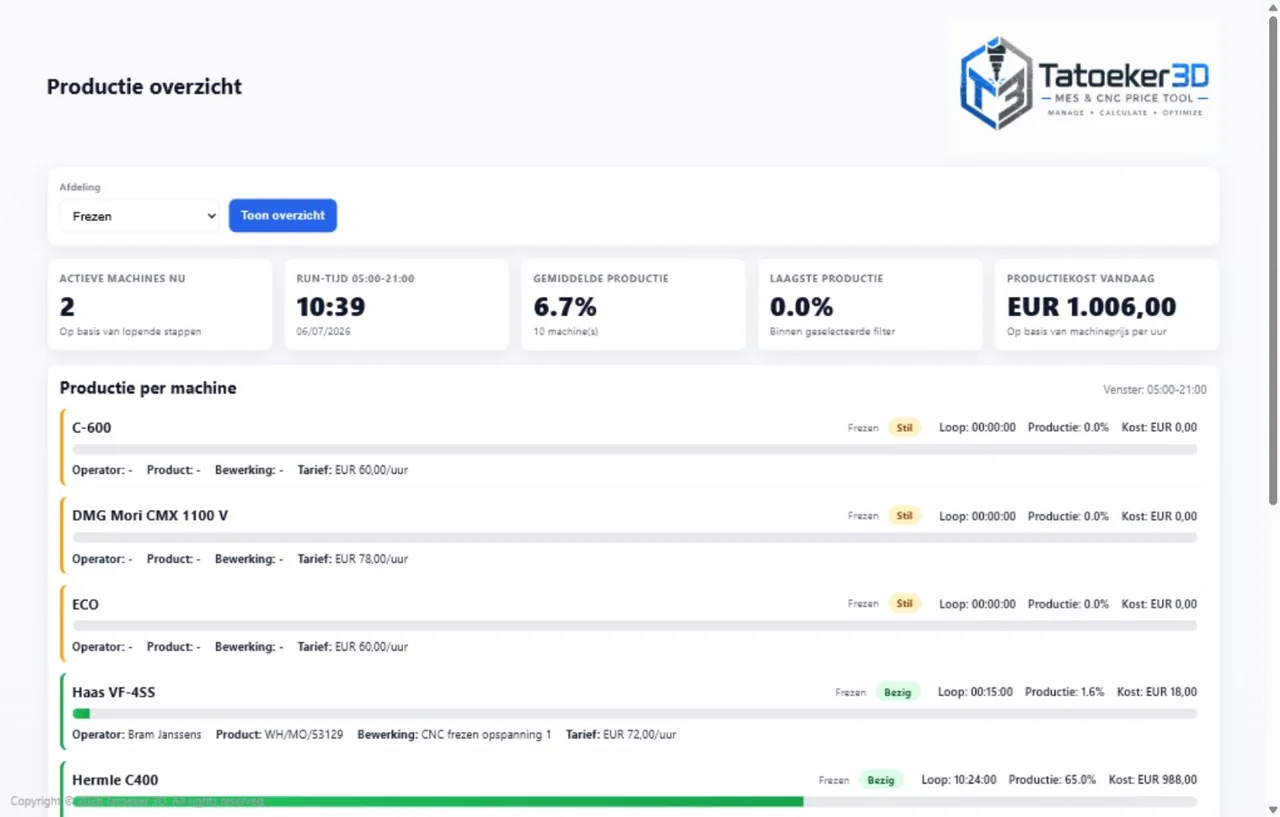Click the Run-tijd 10:39 card
The image size is (1280, 817).
[396, 305]
